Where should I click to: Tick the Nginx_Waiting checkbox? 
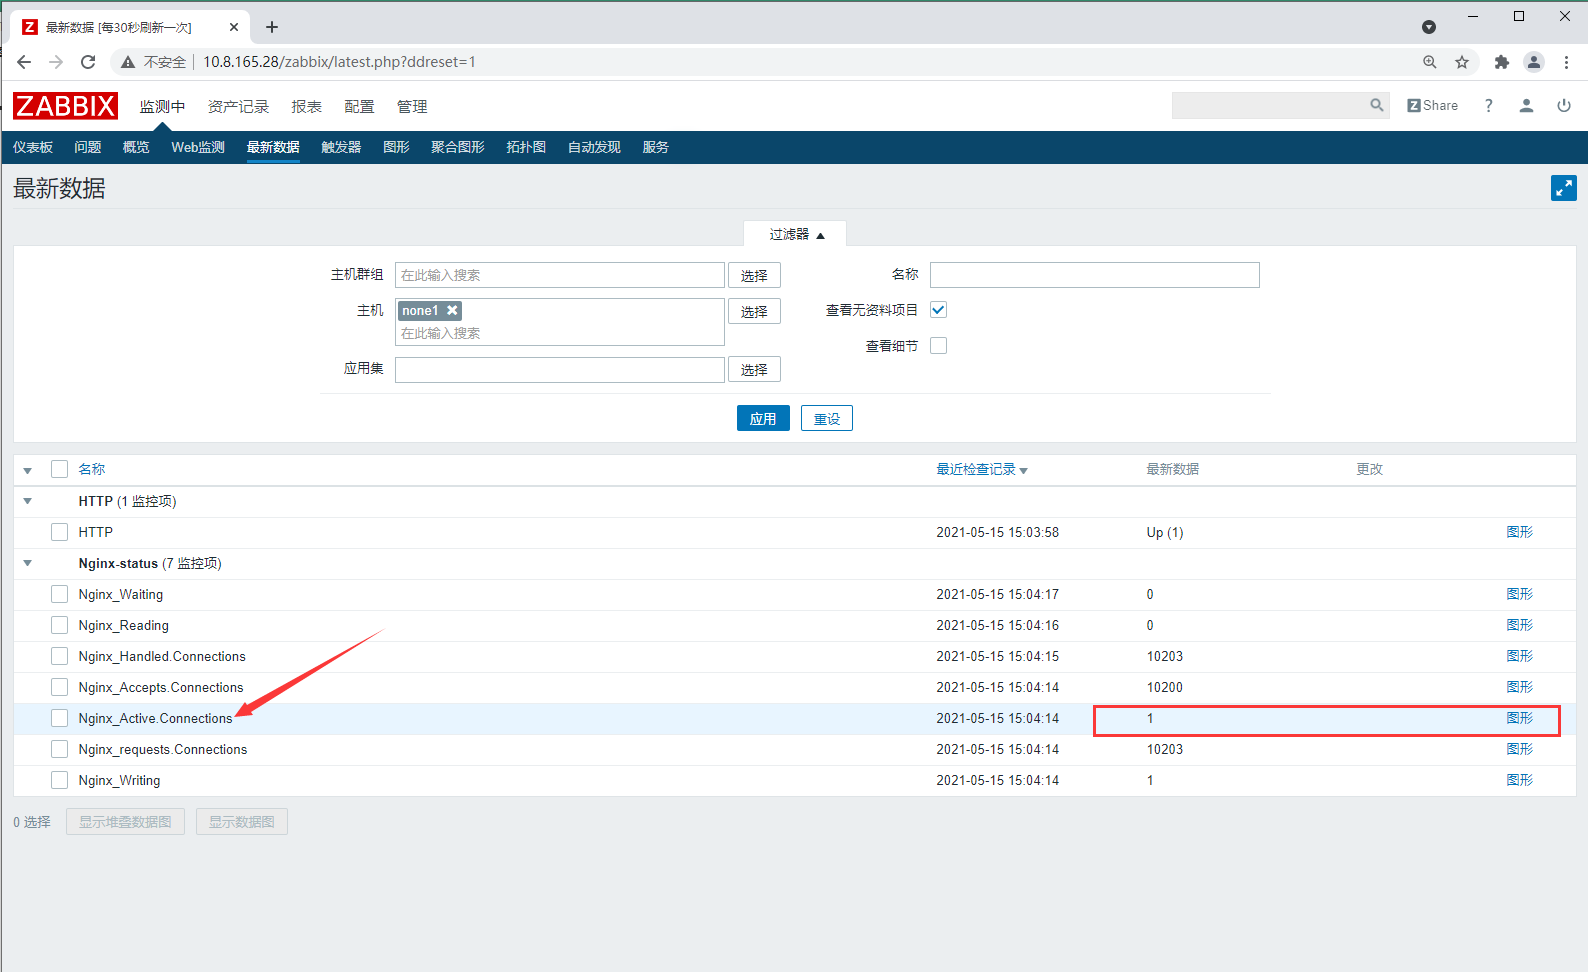click(x=59, y=594)
